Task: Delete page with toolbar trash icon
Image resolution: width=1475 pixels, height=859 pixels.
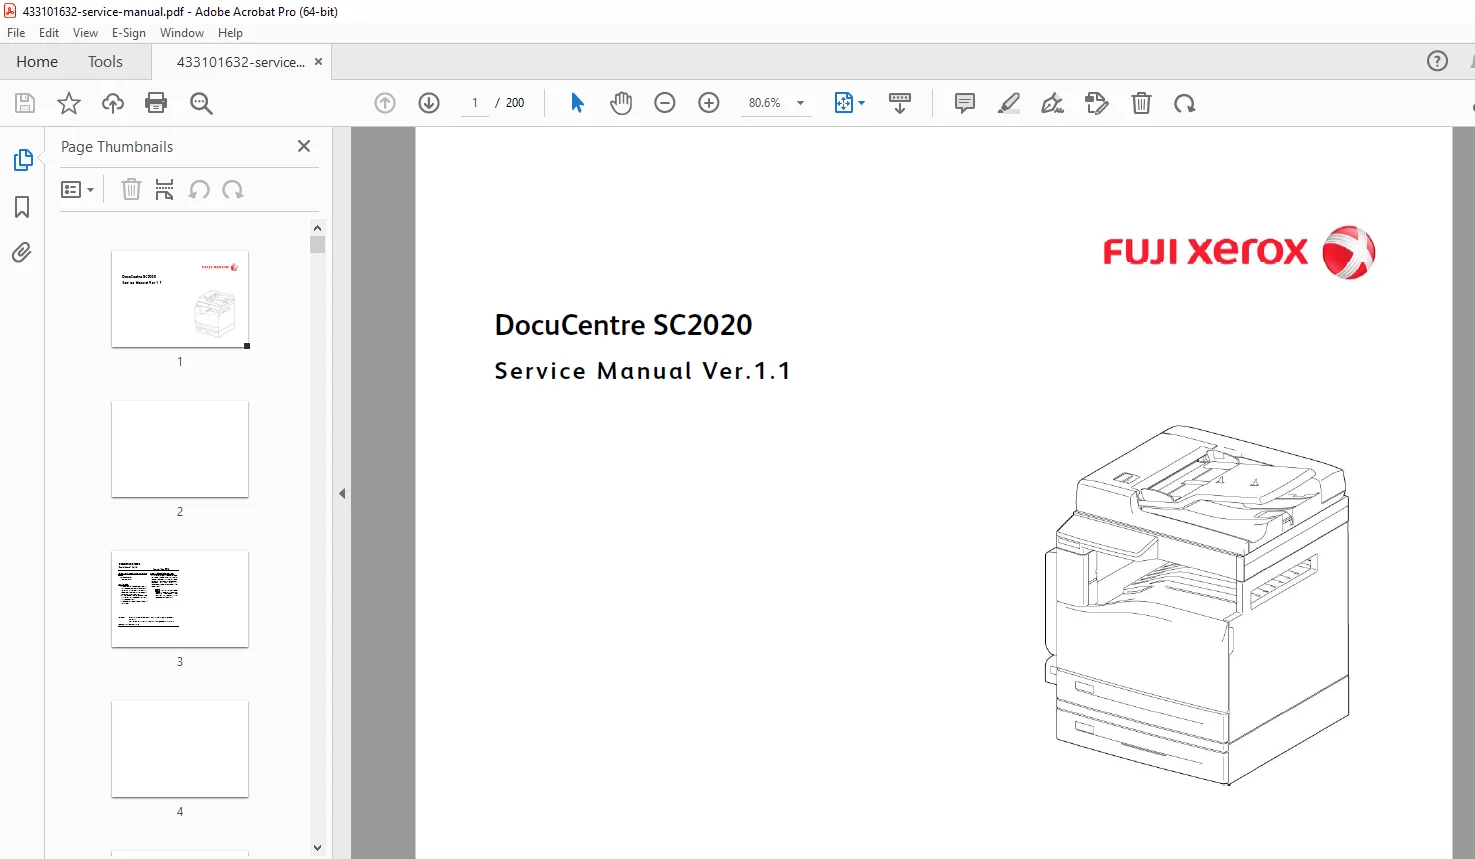Action: 1141,103
